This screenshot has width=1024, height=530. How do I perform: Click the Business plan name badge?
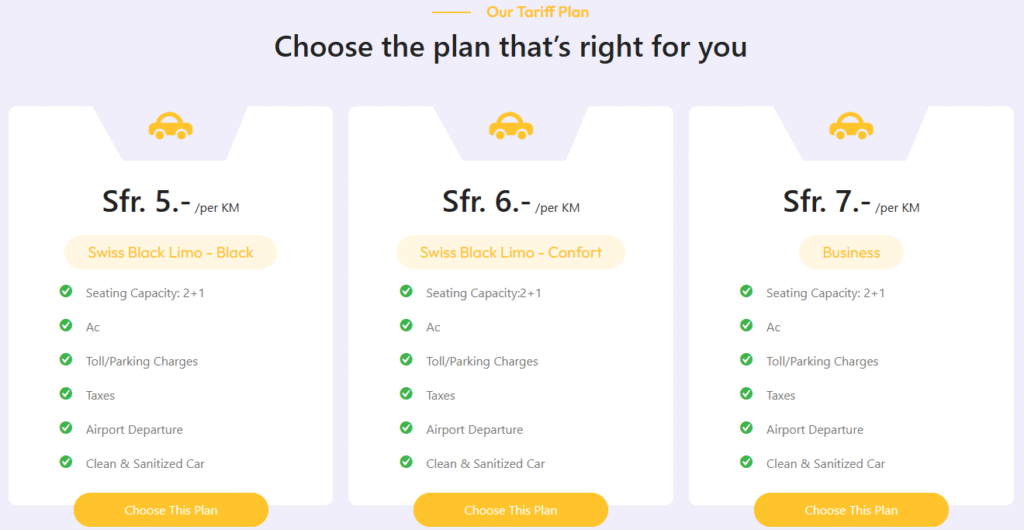pos(851,253)
